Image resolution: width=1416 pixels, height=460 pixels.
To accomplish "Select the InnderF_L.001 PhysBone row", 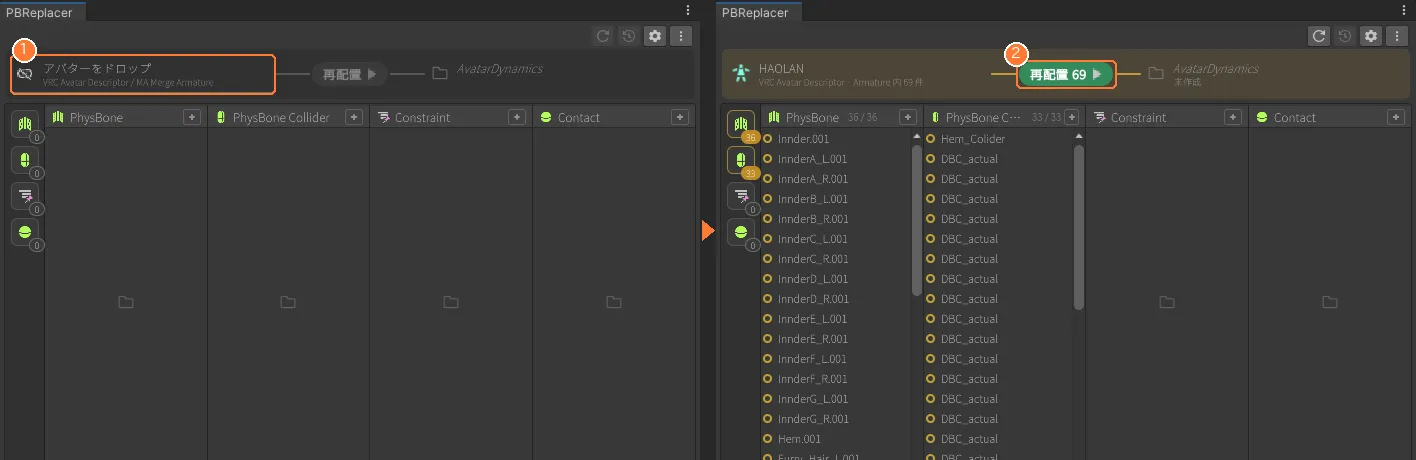I will 836,359.
